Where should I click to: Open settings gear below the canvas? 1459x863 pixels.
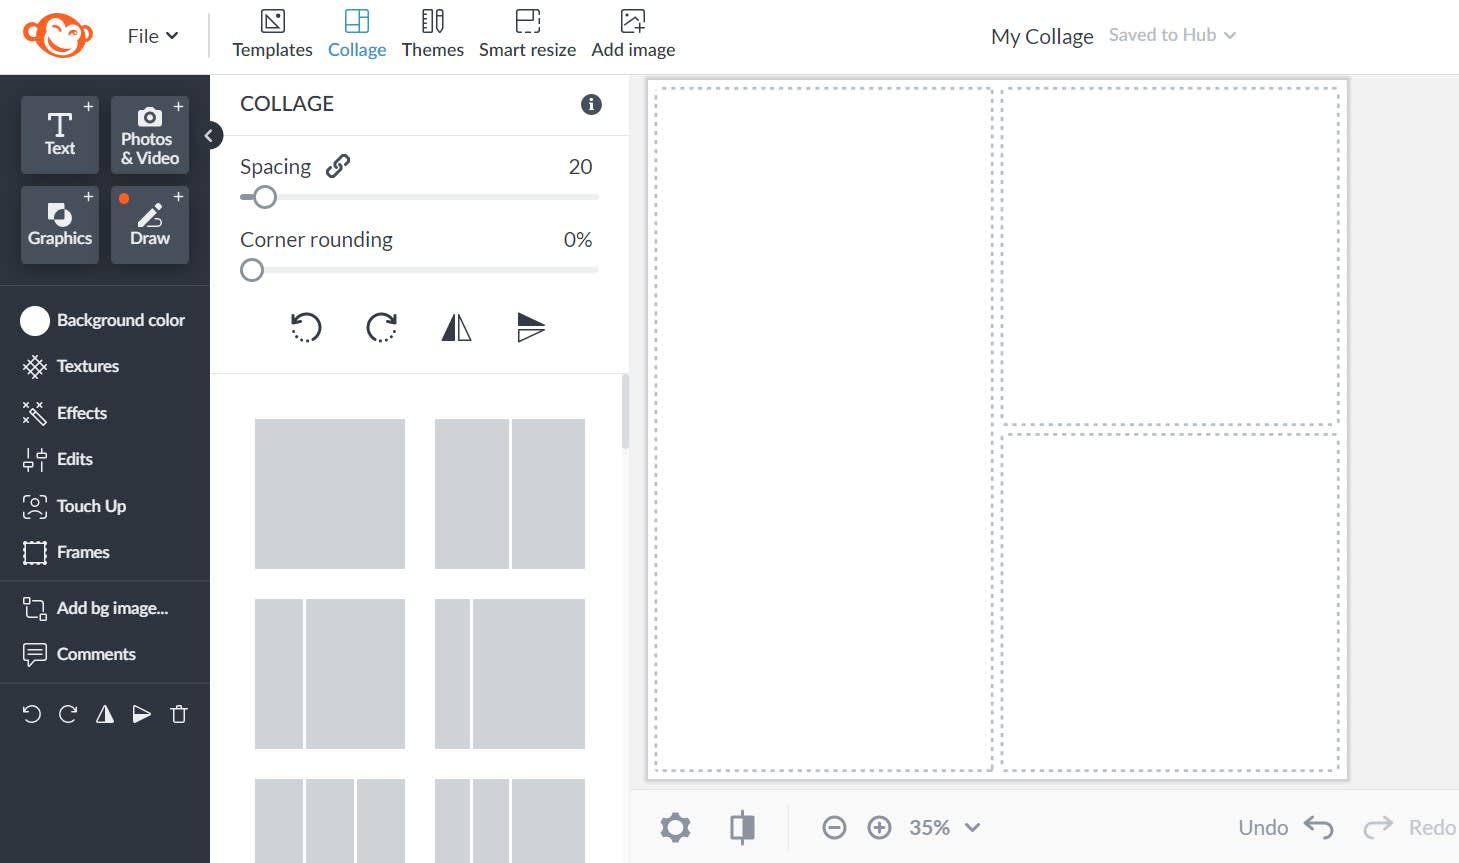(x=675, y=827)
